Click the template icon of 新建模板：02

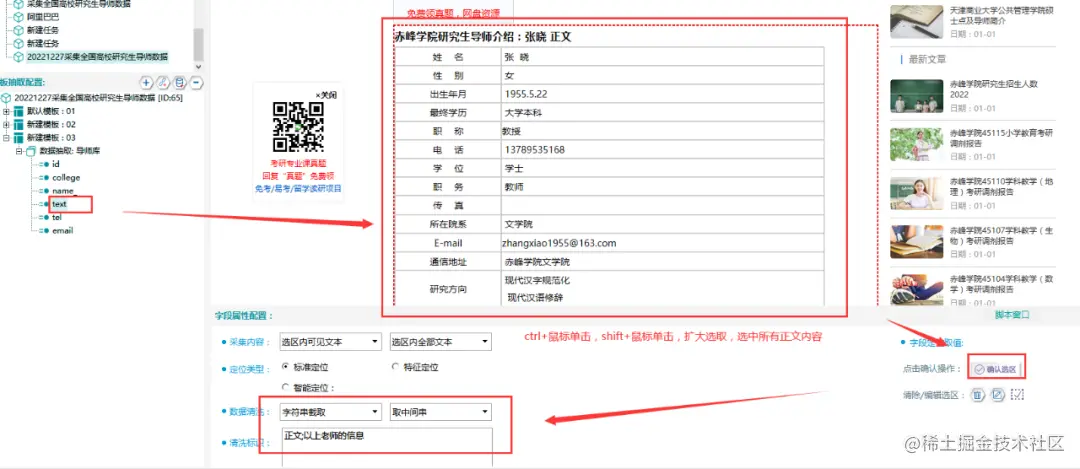point(19,125)
